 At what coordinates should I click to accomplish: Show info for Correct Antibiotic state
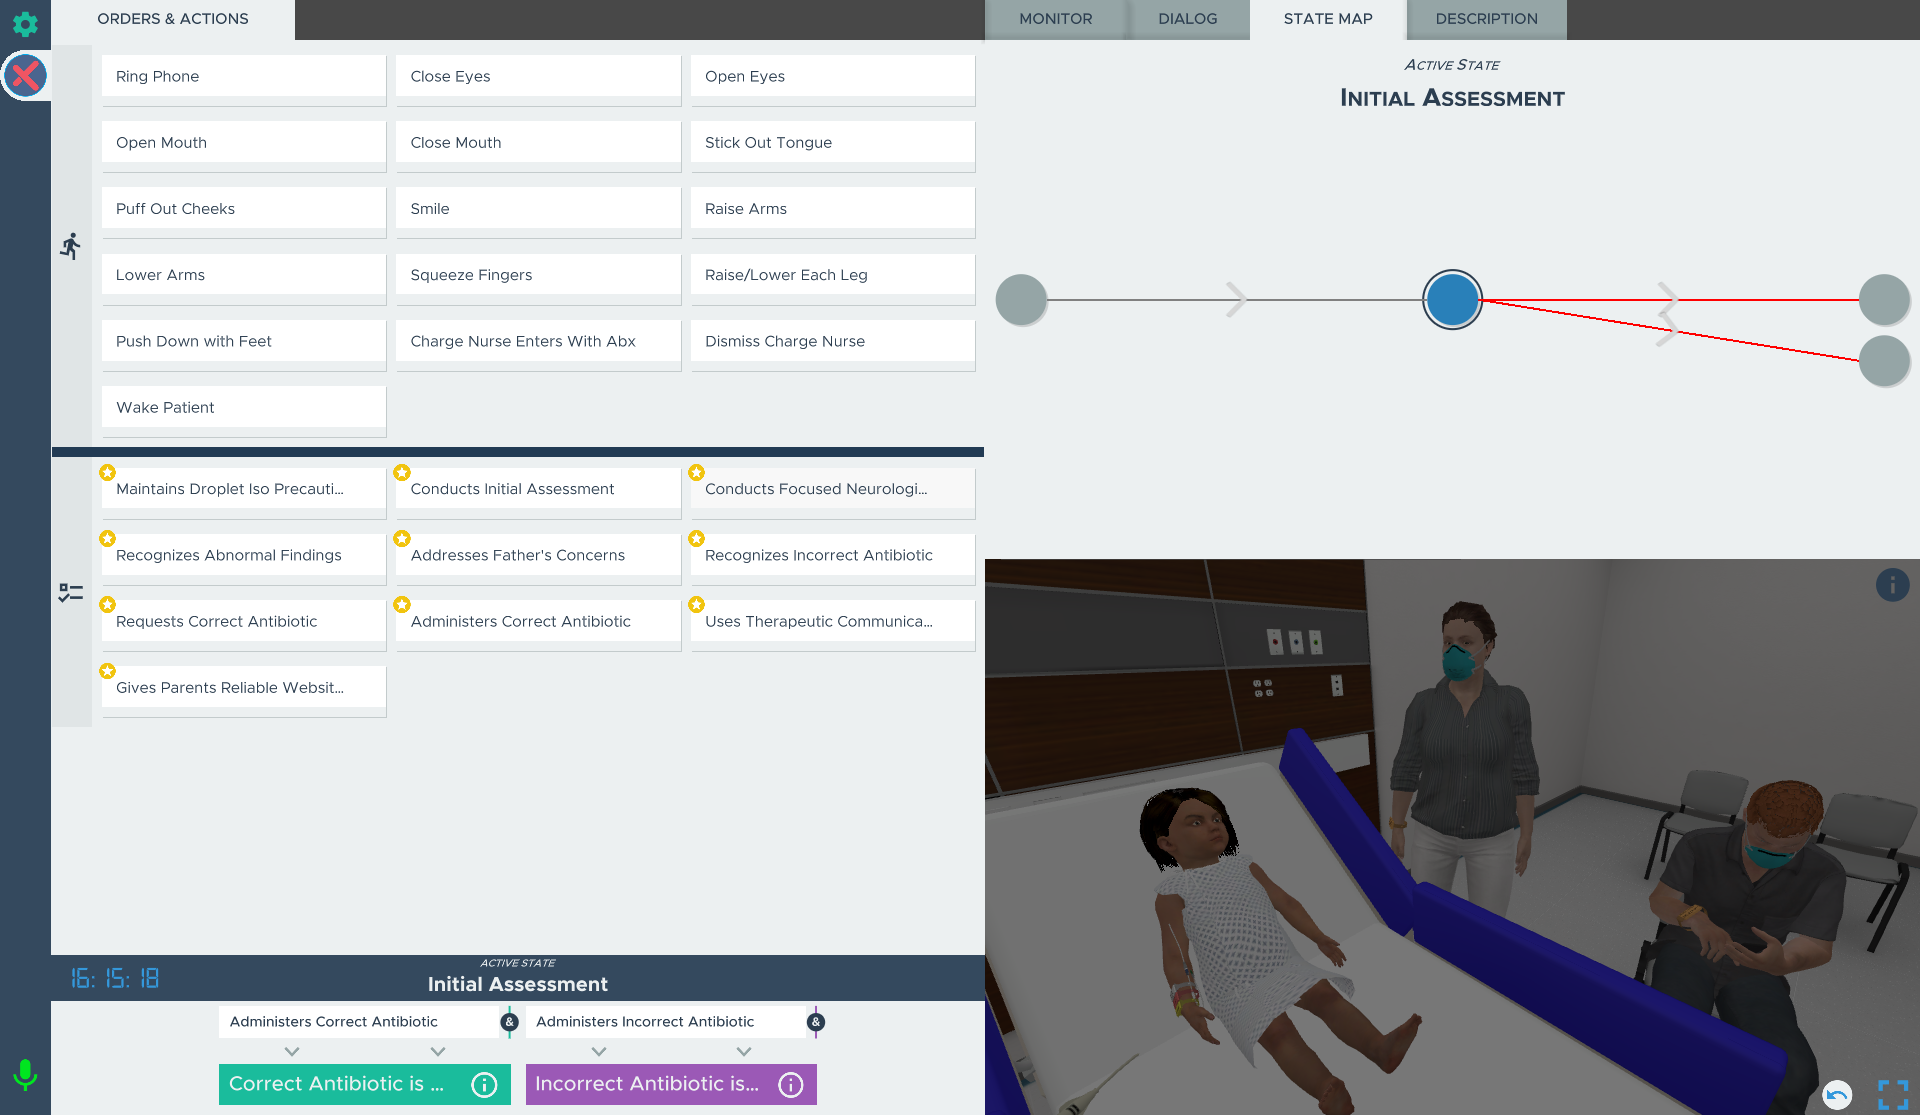484,1085
